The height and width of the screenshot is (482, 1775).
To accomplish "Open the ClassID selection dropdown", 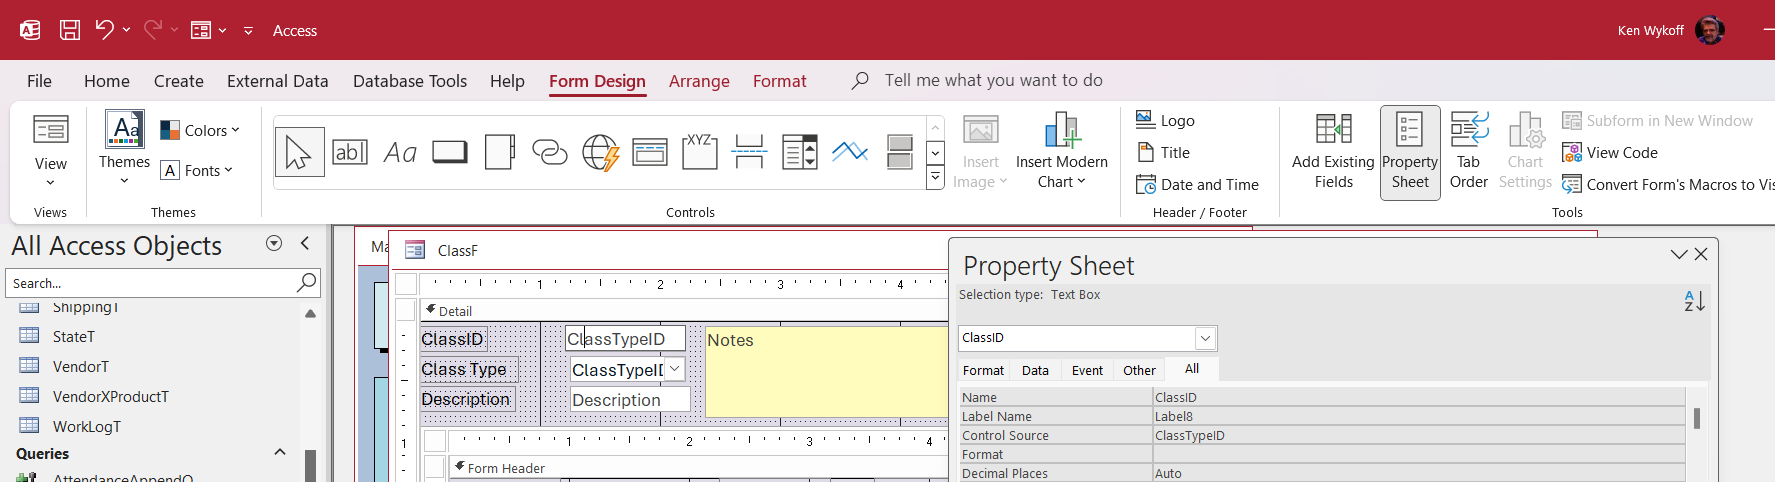I will [x=1205, y=338].
